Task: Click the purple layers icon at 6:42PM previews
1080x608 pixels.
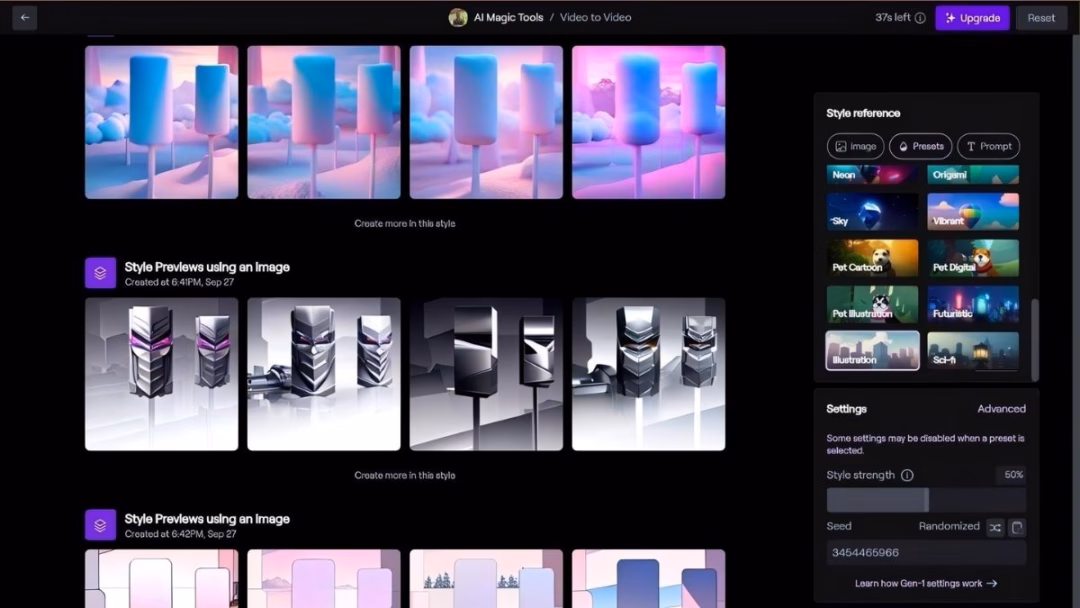Action: (100, 525)
